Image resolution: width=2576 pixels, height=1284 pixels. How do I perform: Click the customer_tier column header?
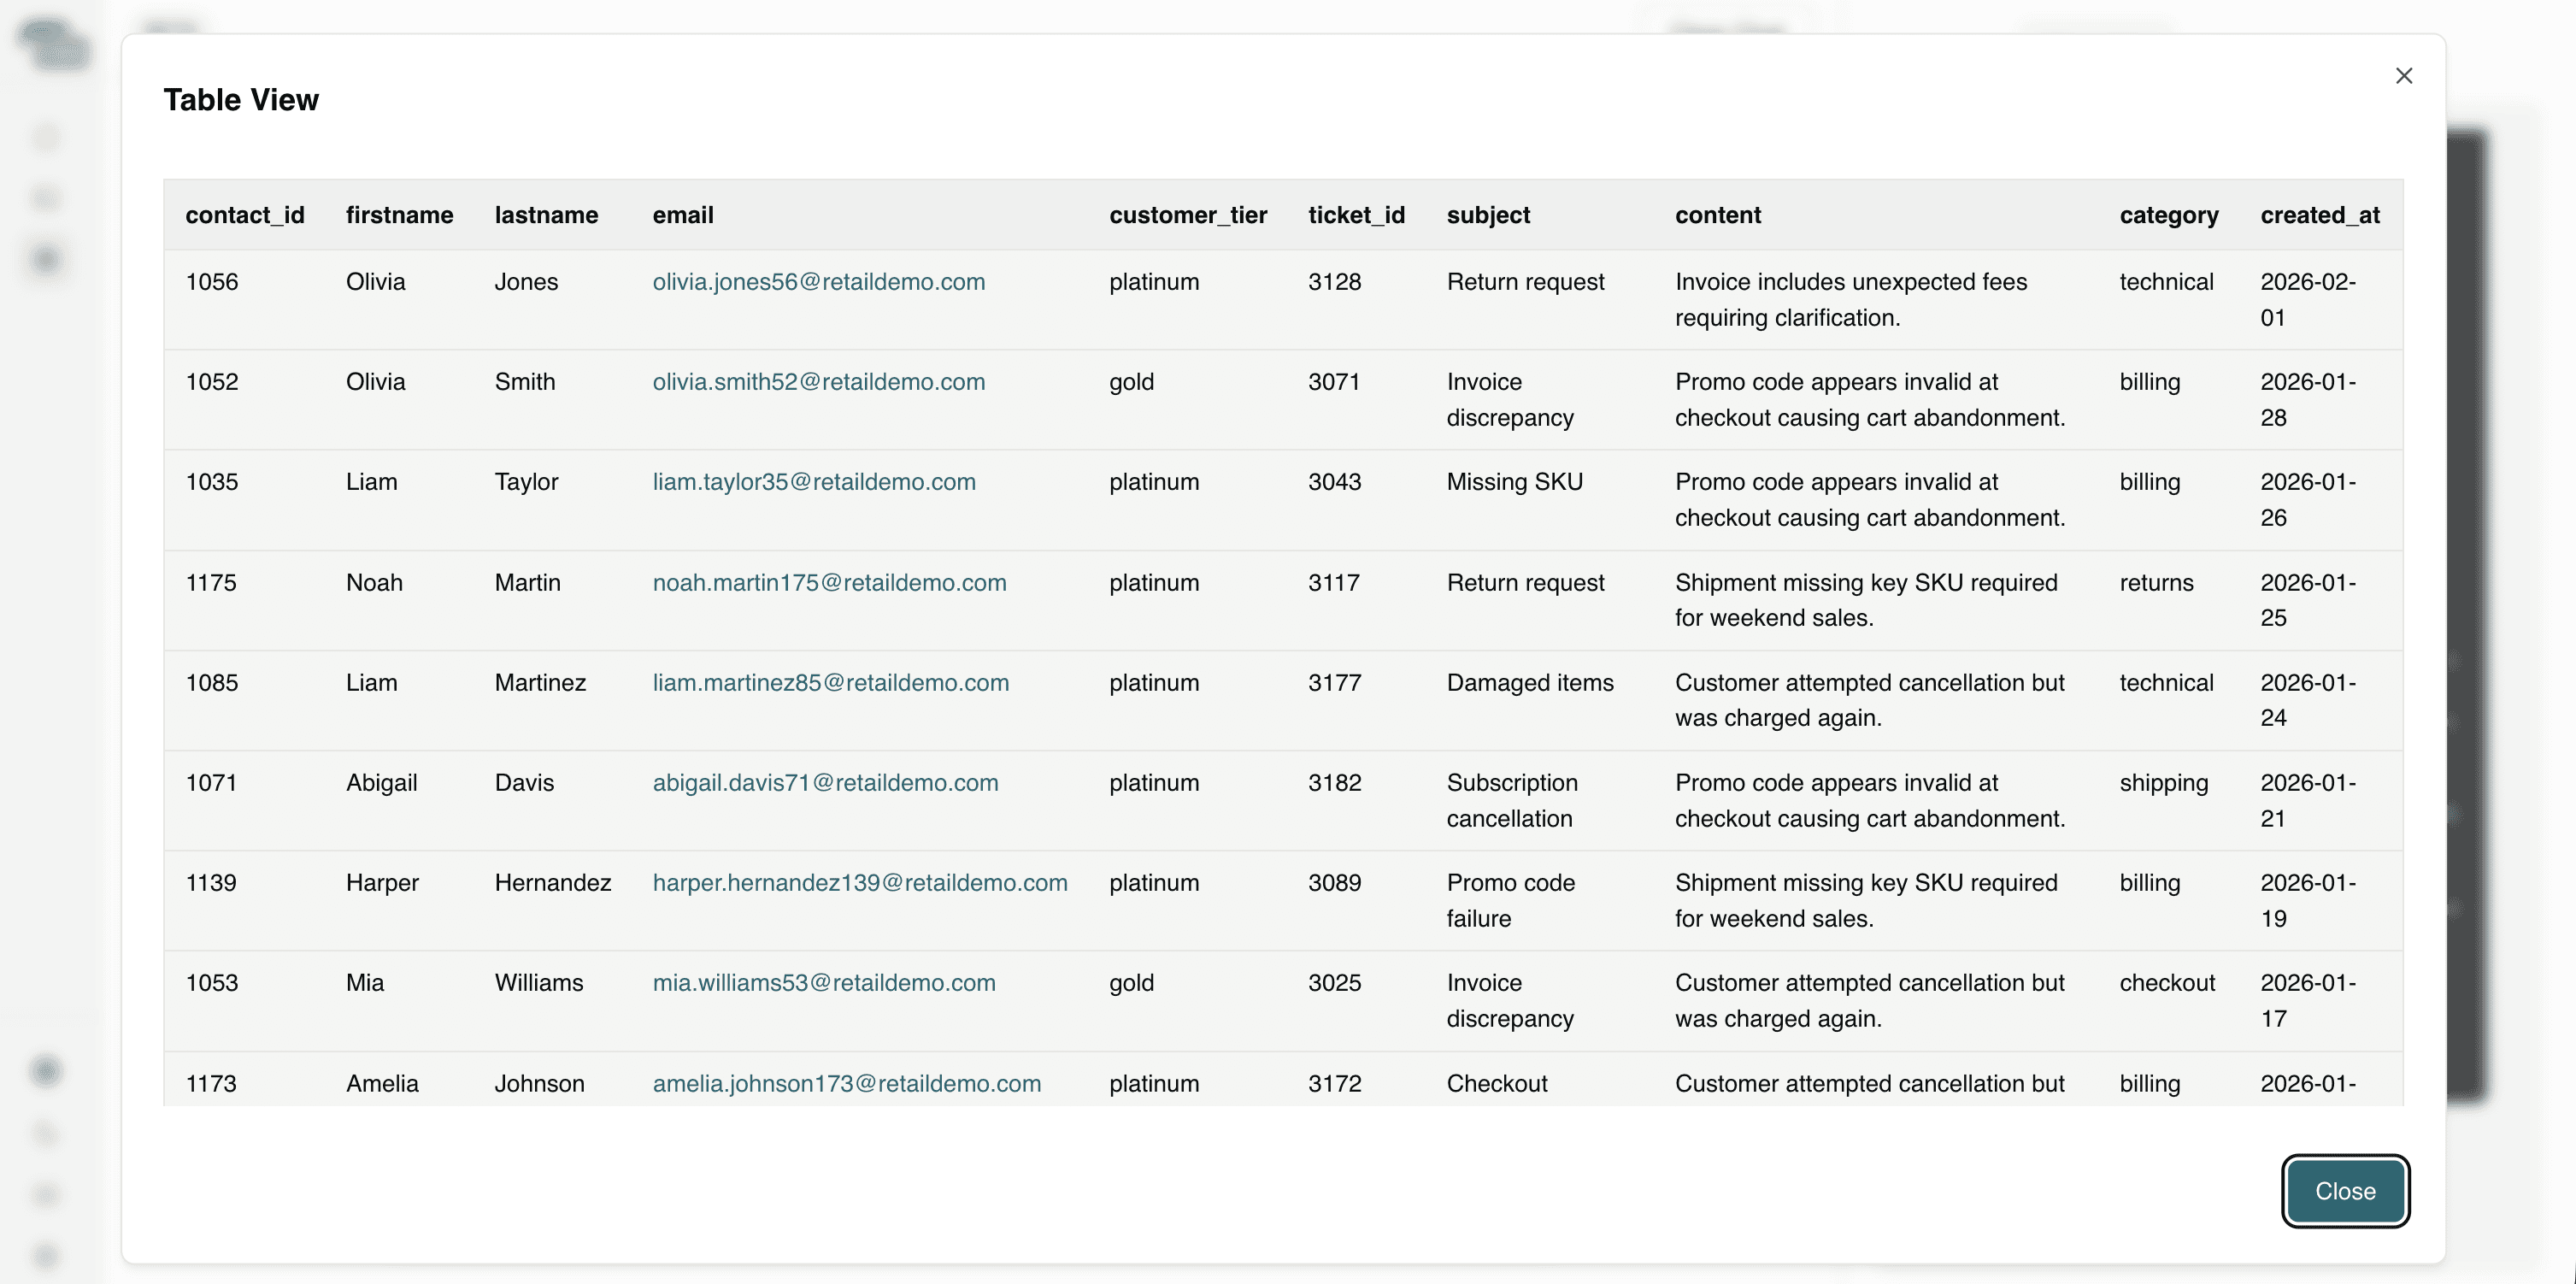[x=1187, y=215]
